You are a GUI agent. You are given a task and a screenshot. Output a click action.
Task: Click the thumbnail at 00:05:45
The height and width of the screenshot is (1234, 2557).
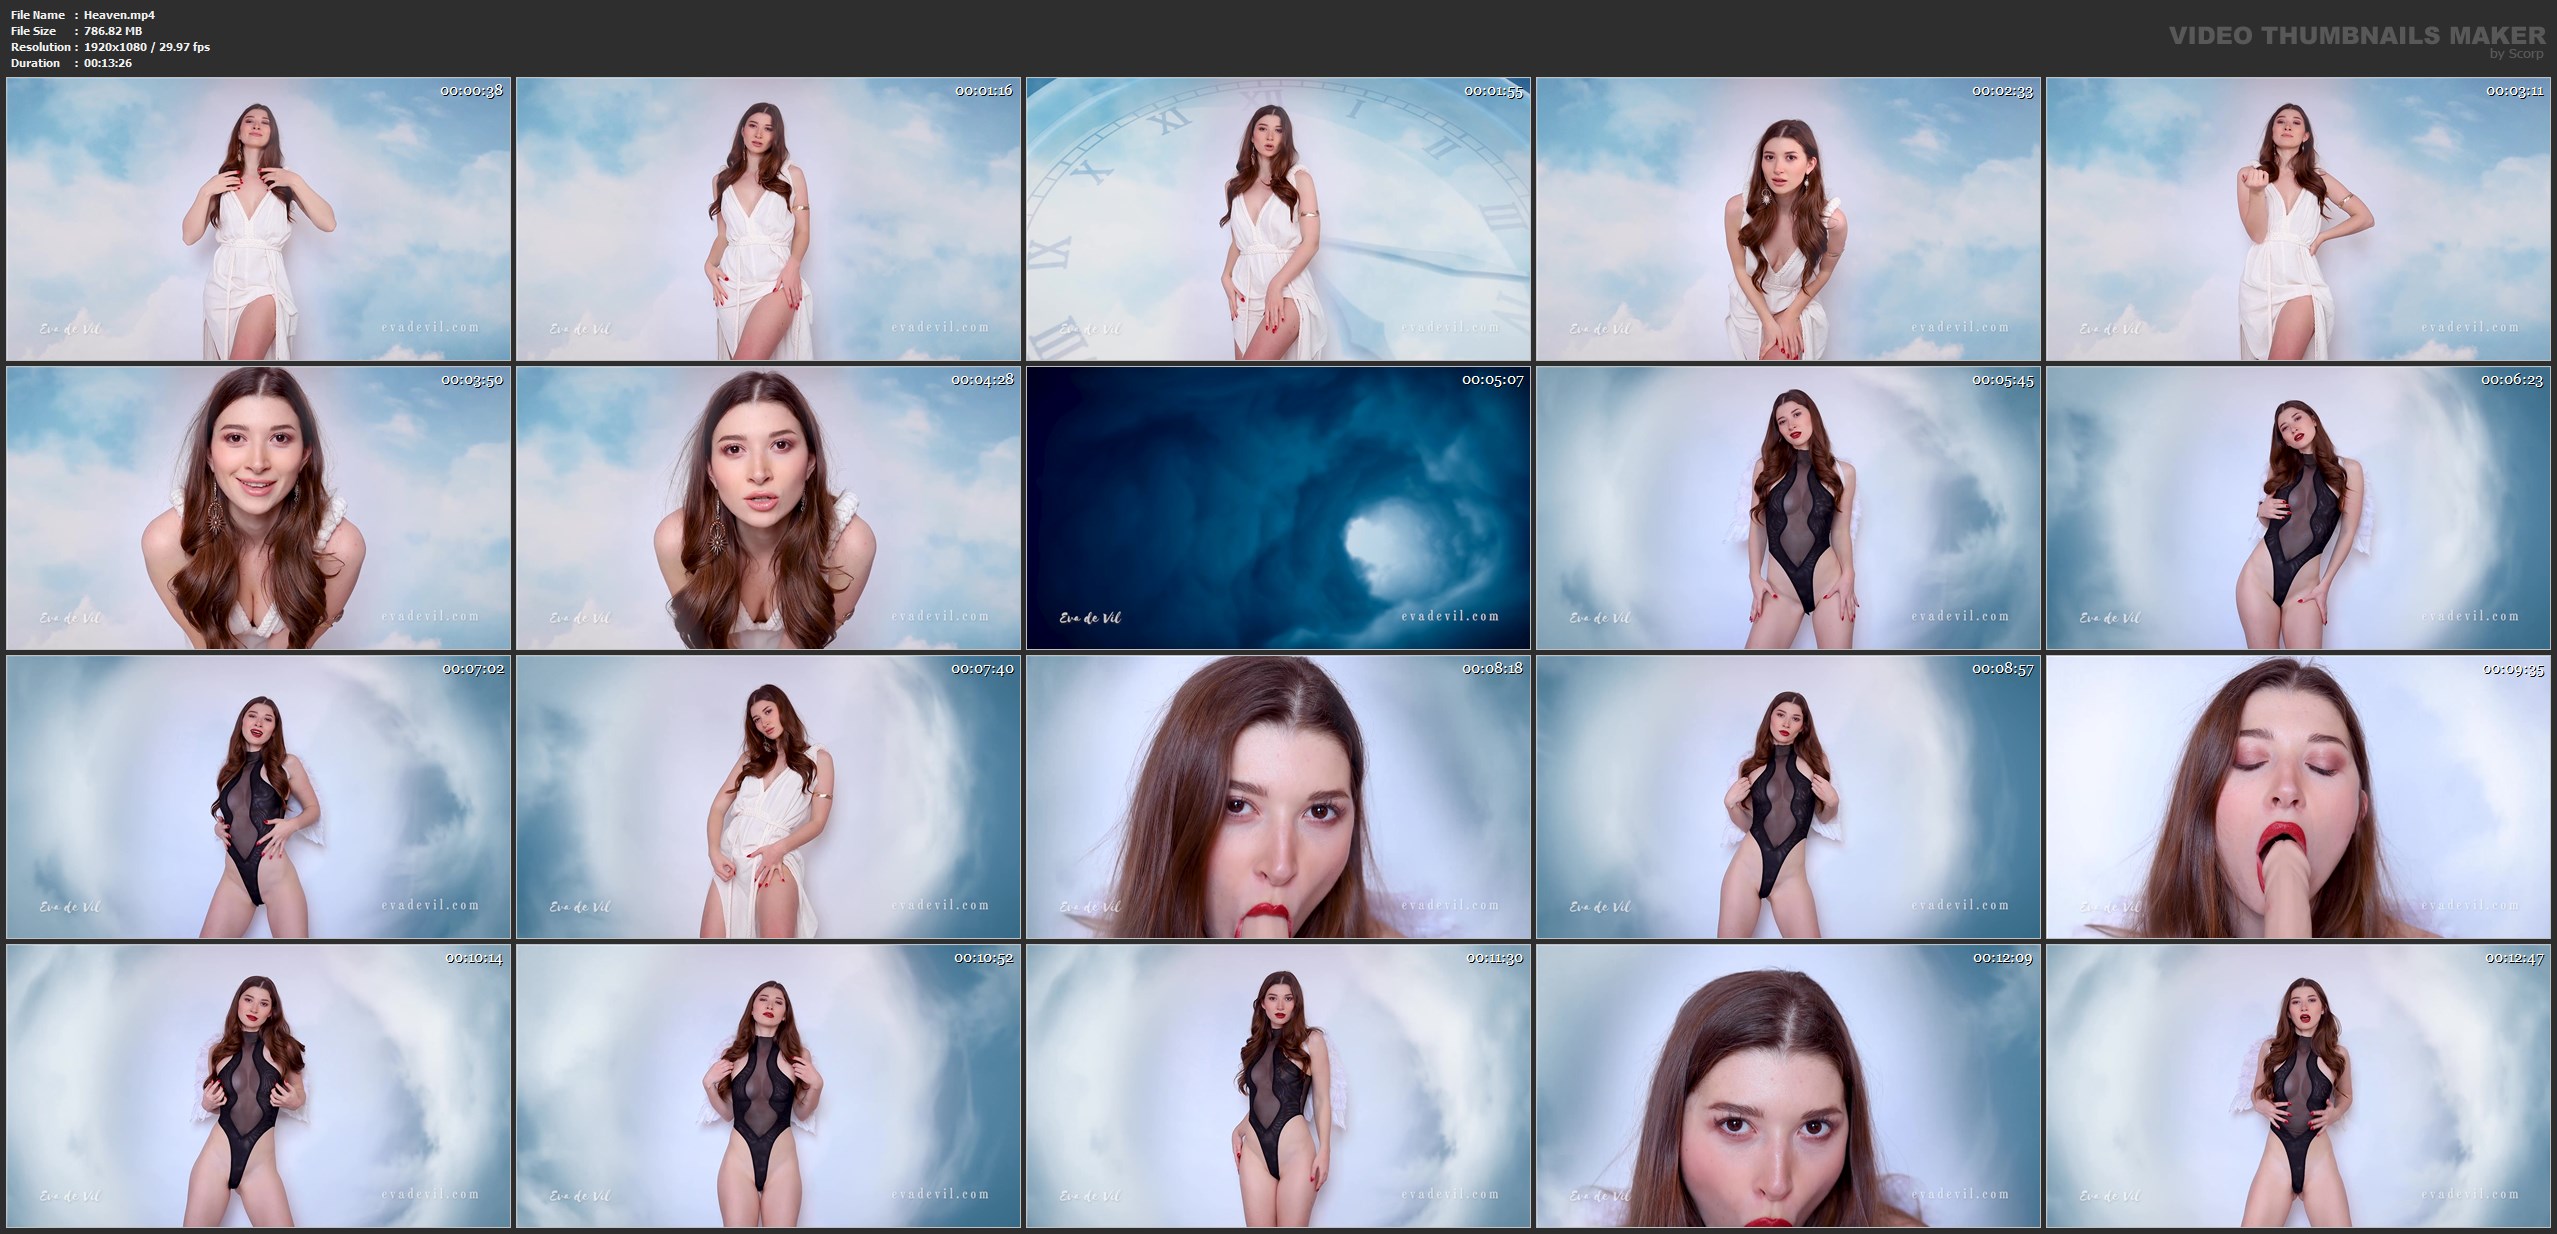(x=1788, y=508)
